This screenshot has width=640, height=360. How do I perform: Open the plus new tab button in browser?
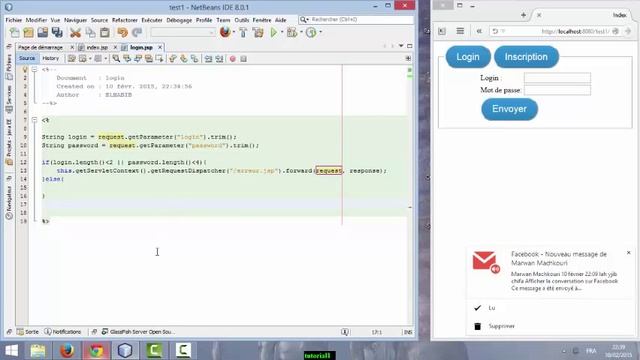(523, 15)
